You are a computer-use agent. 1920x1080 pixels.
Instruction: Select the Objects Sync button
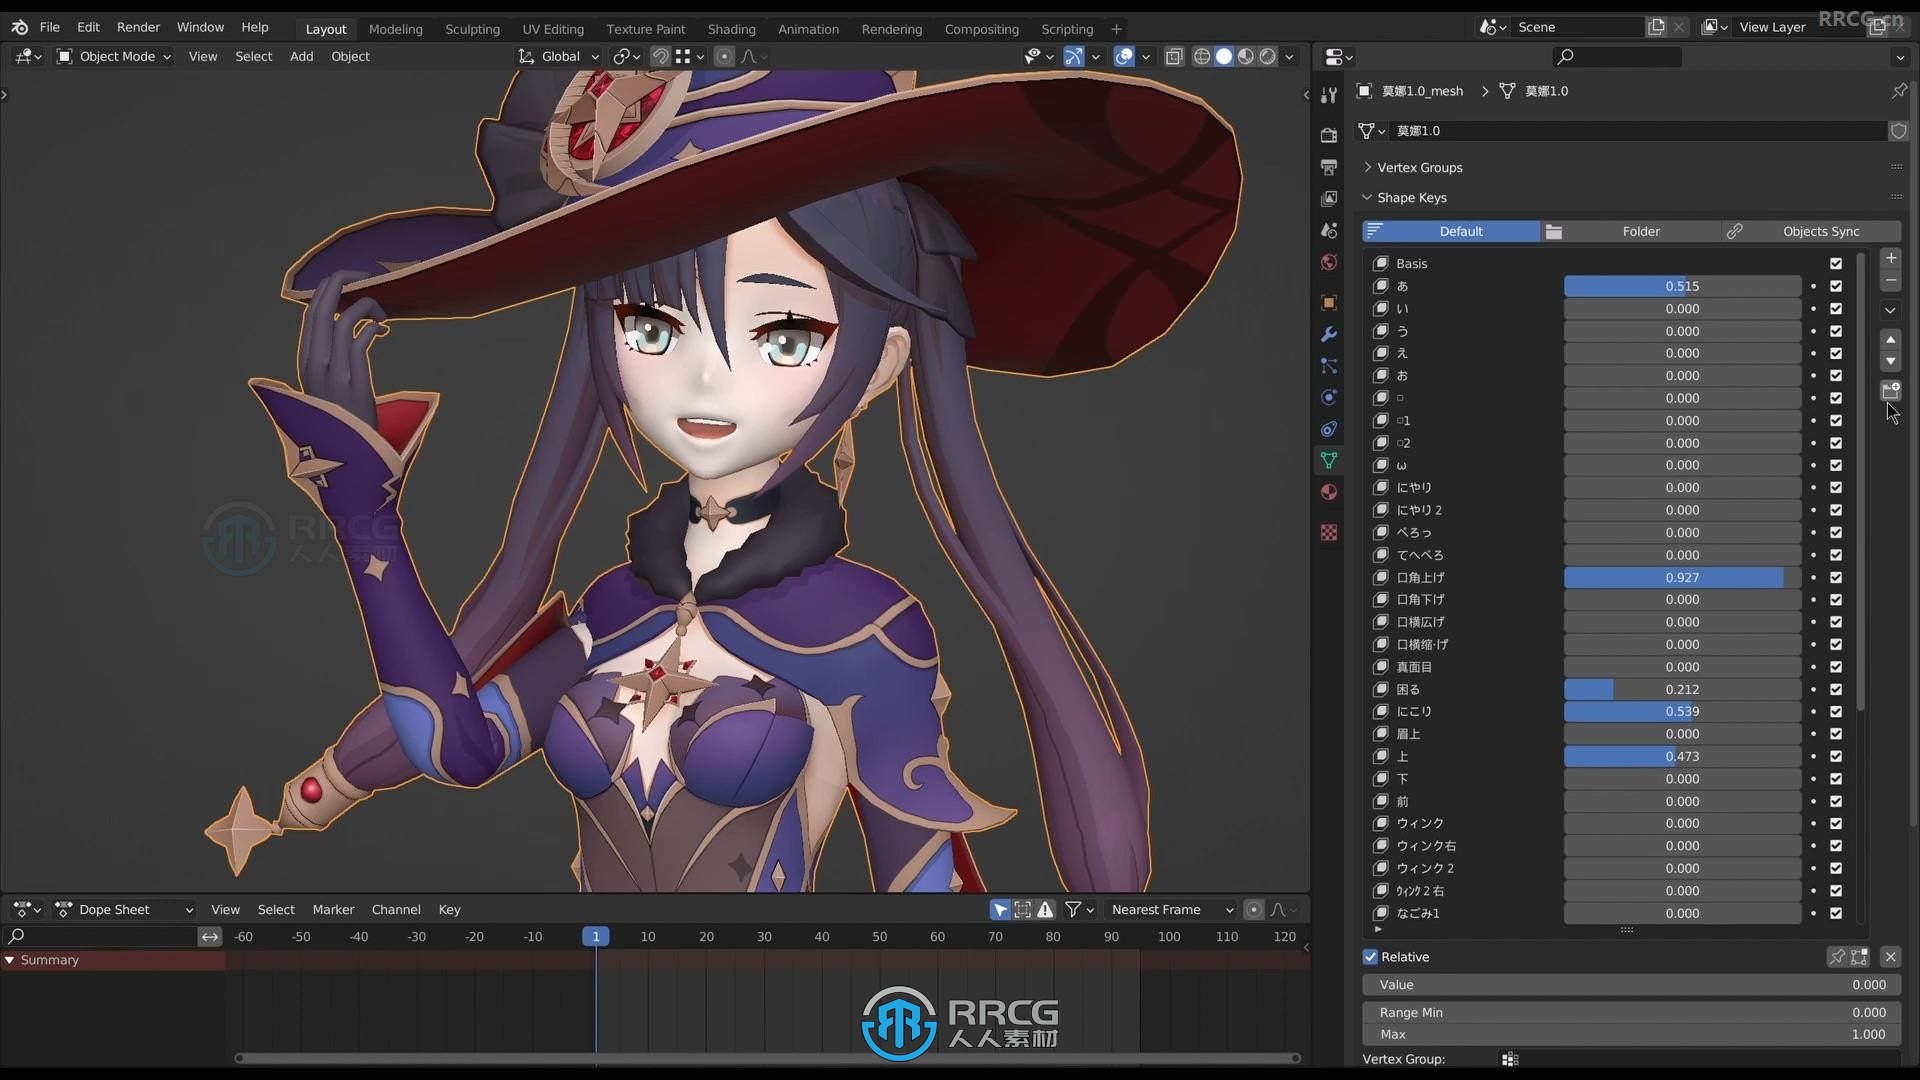click(1811, 232)
